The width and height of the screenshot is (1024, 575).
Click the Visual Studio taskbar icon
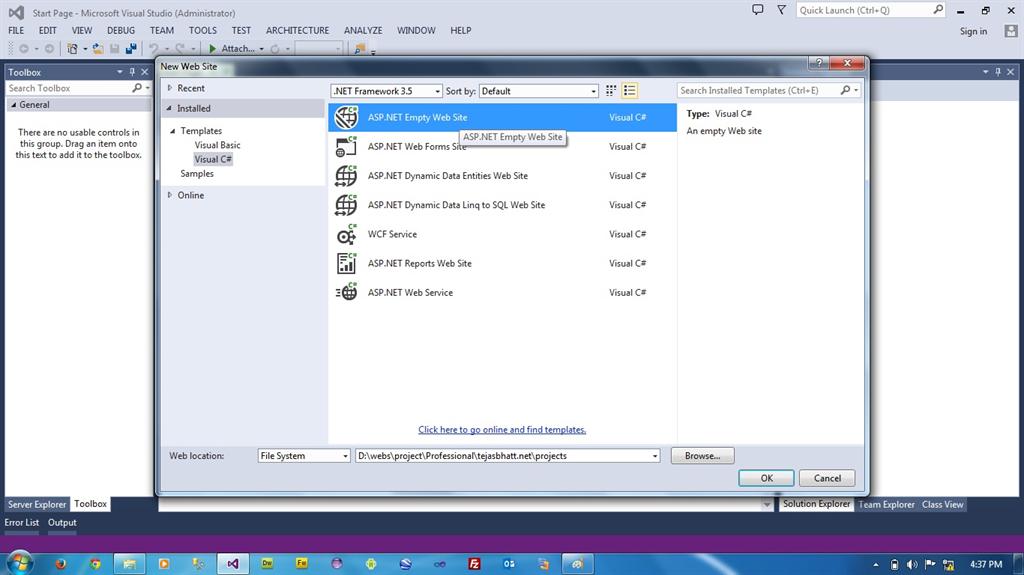[x=233, y=564]
